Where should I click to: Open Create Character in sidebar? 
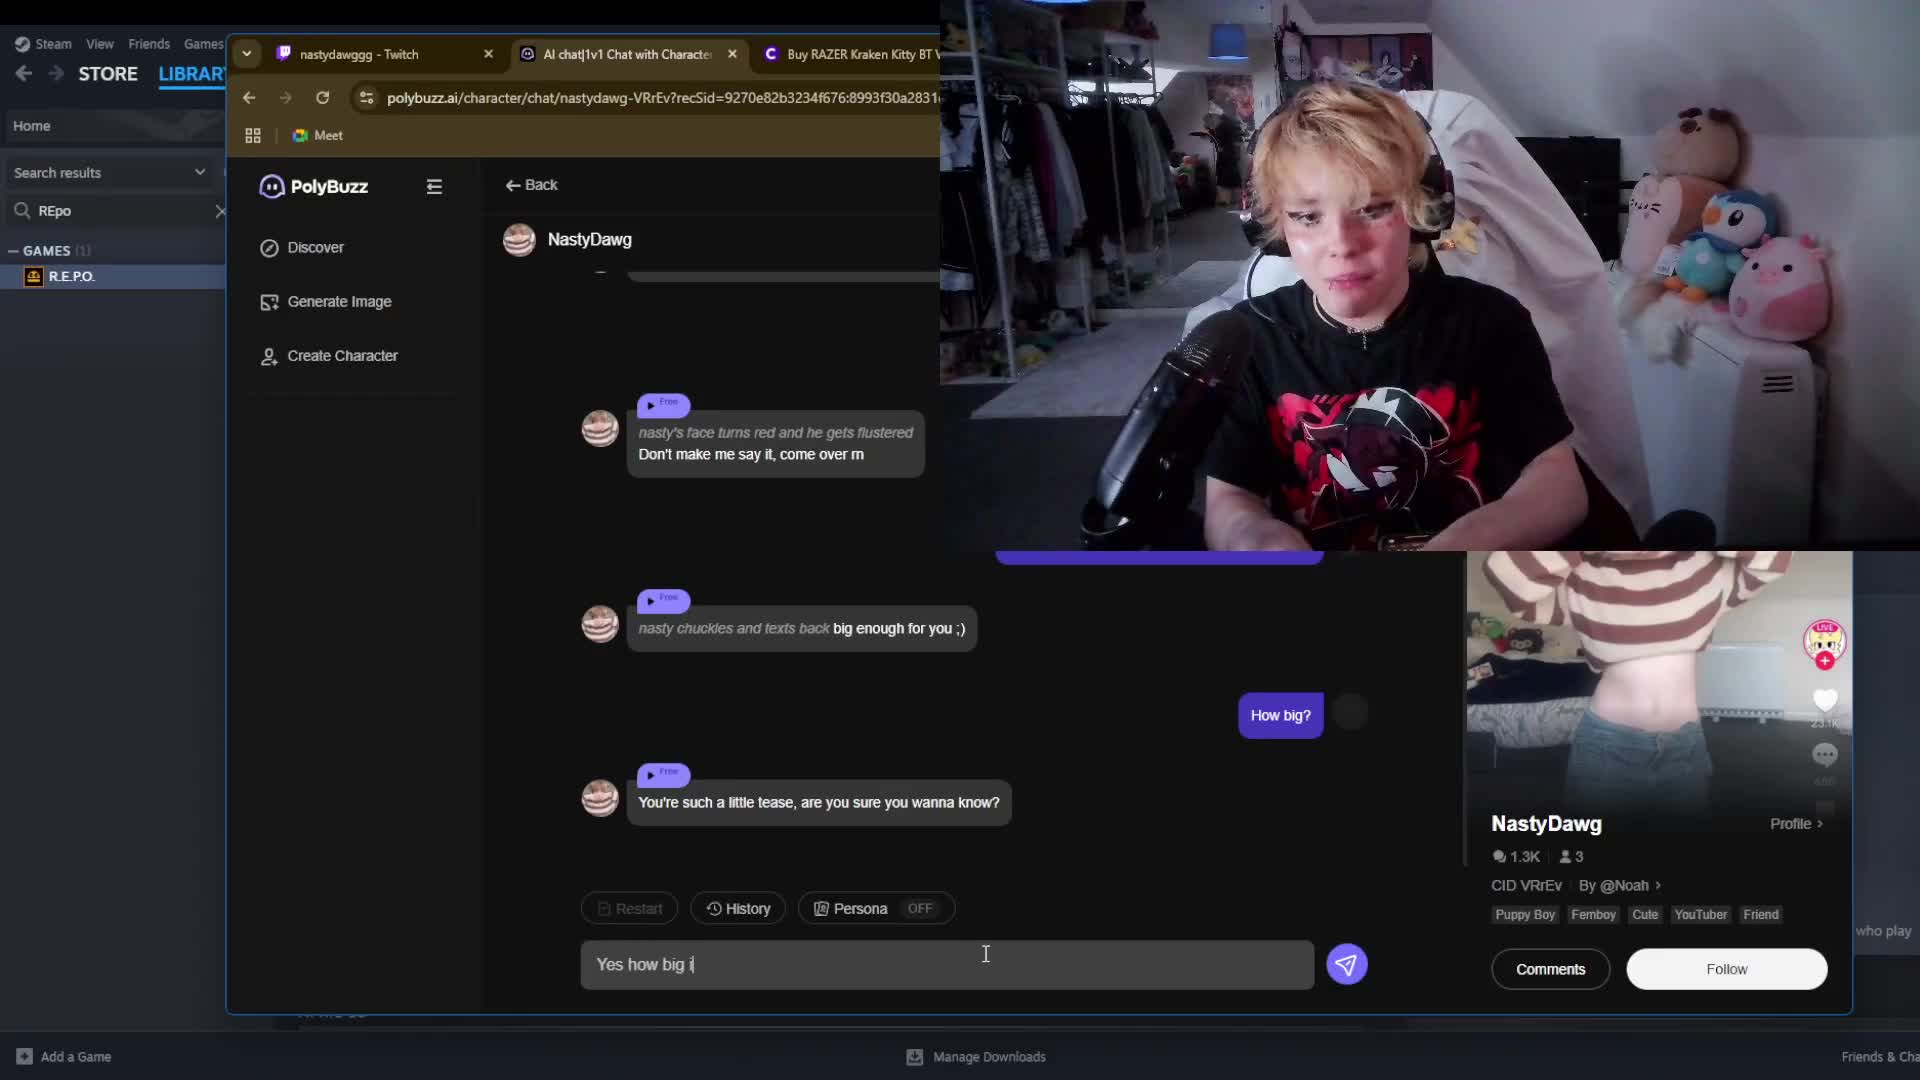click(x=329, y=356)
